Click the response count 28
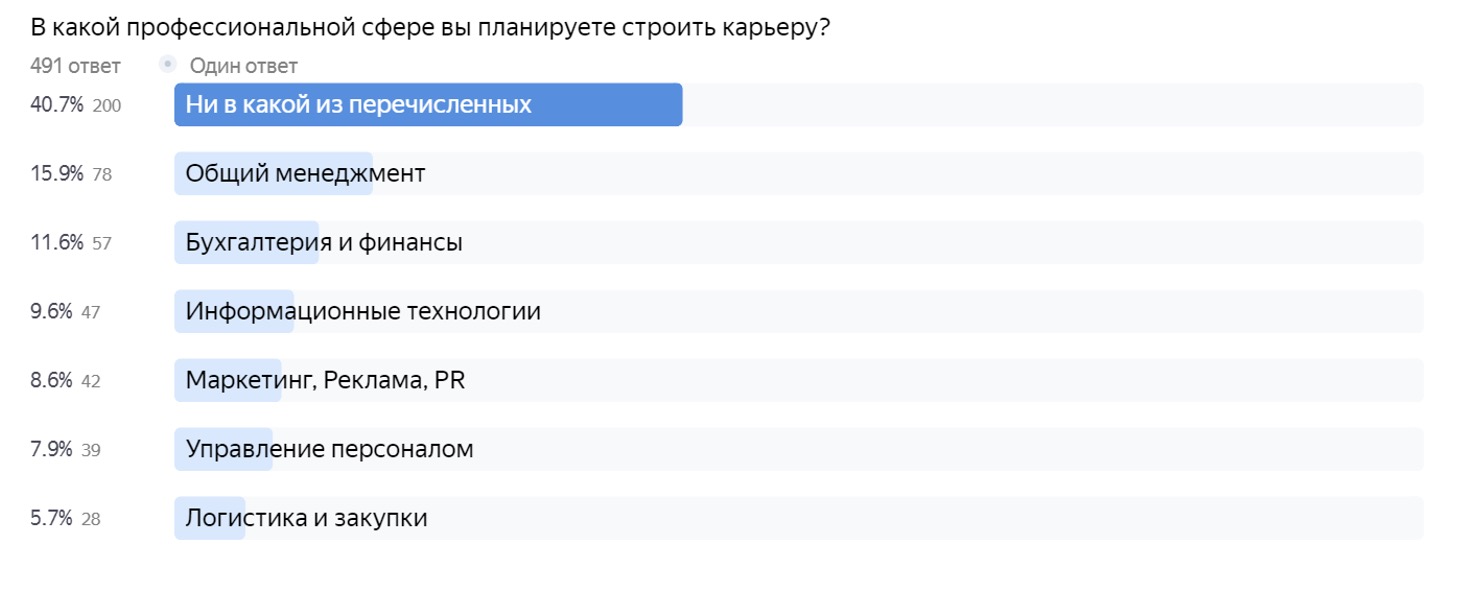The image size is (1470, 599). click(x=91, y=520)
